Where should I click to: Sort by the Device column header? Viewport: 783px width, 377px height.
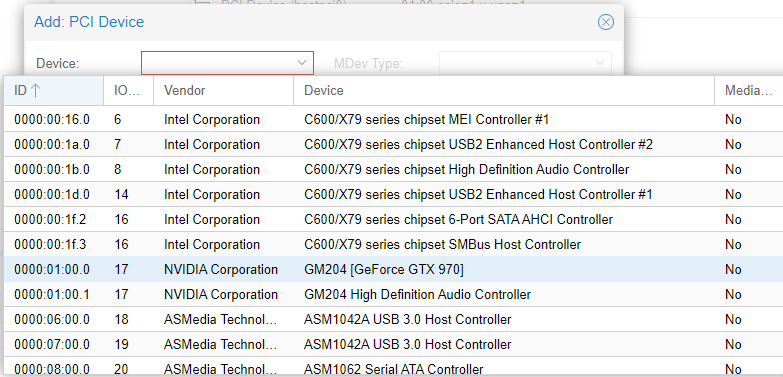click(504, 90)
